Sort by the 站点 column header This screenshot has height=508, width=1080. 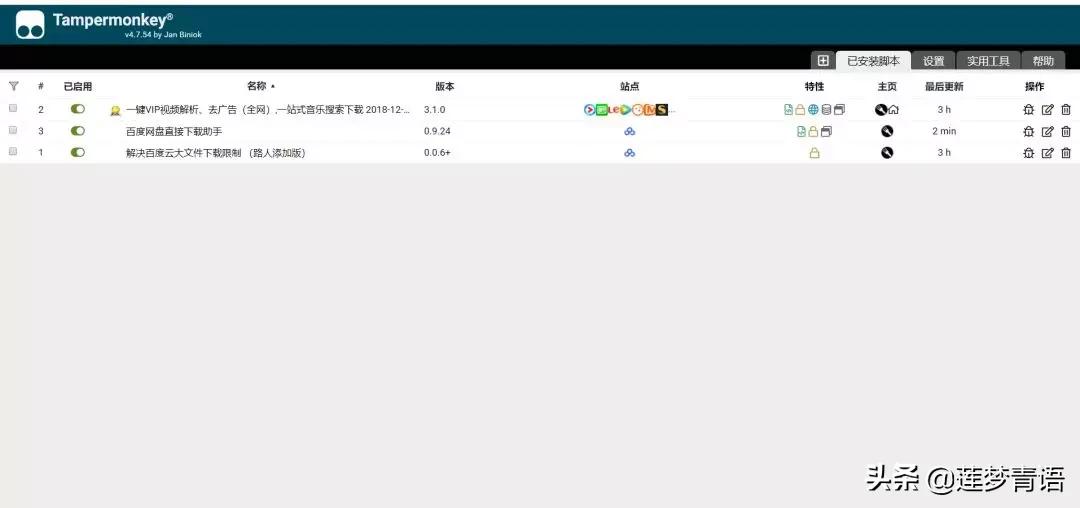click(x=630, y=87)
